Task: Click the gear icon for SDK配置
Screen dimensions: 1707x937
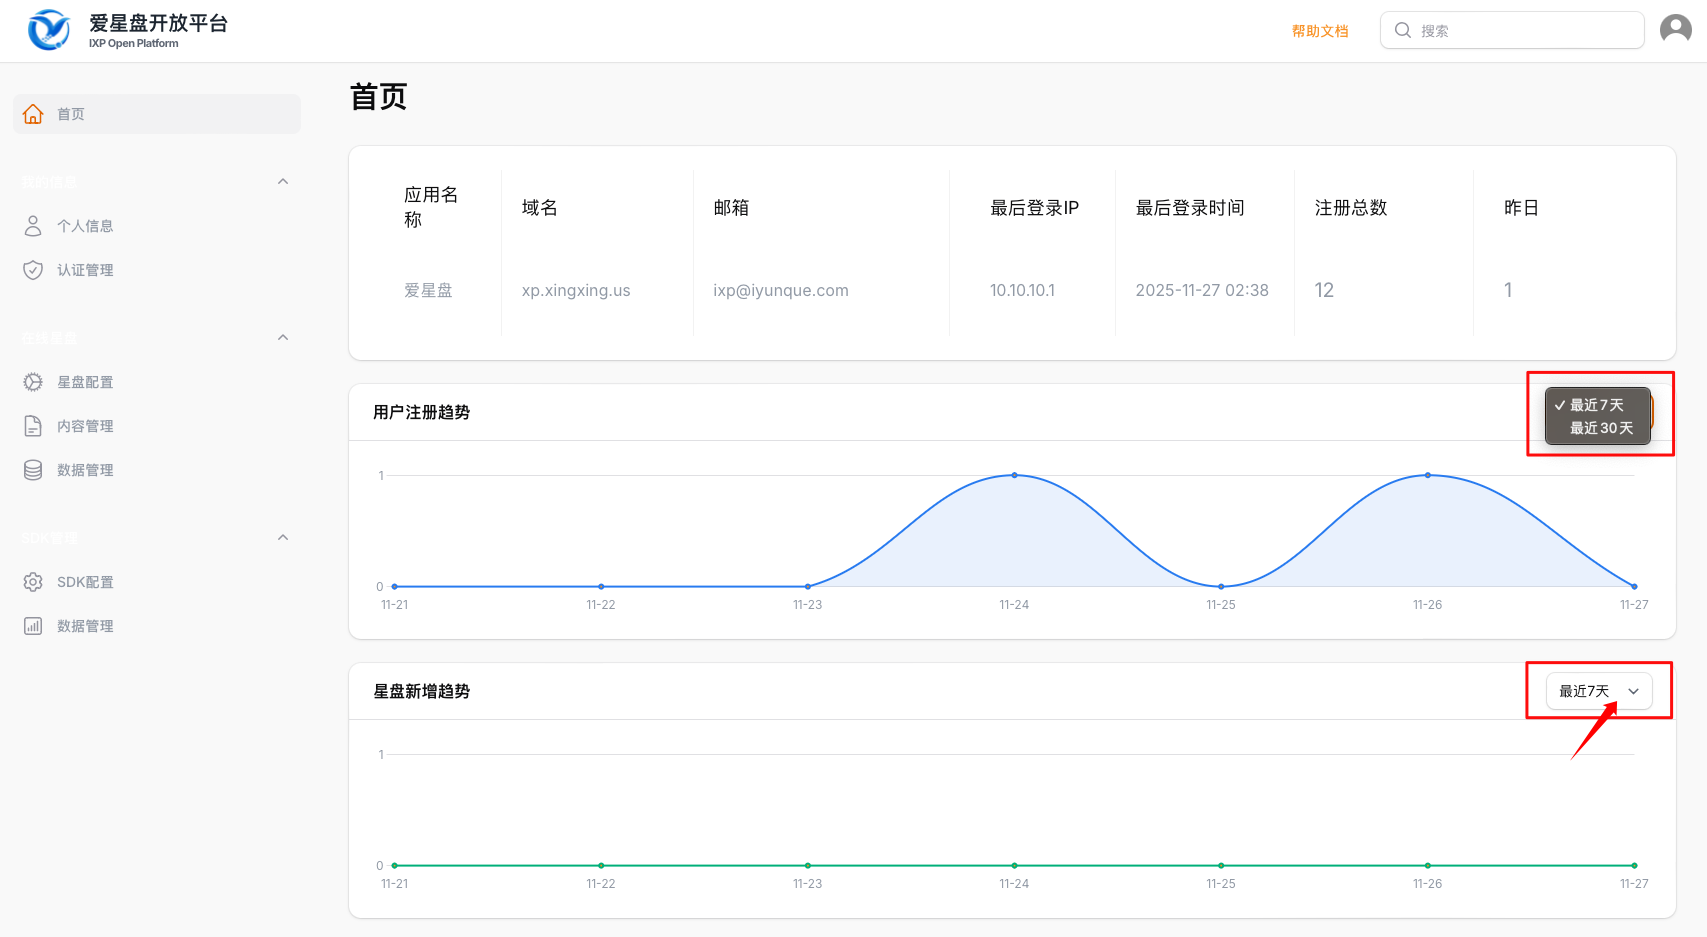Action: click(x=33, y=582)
